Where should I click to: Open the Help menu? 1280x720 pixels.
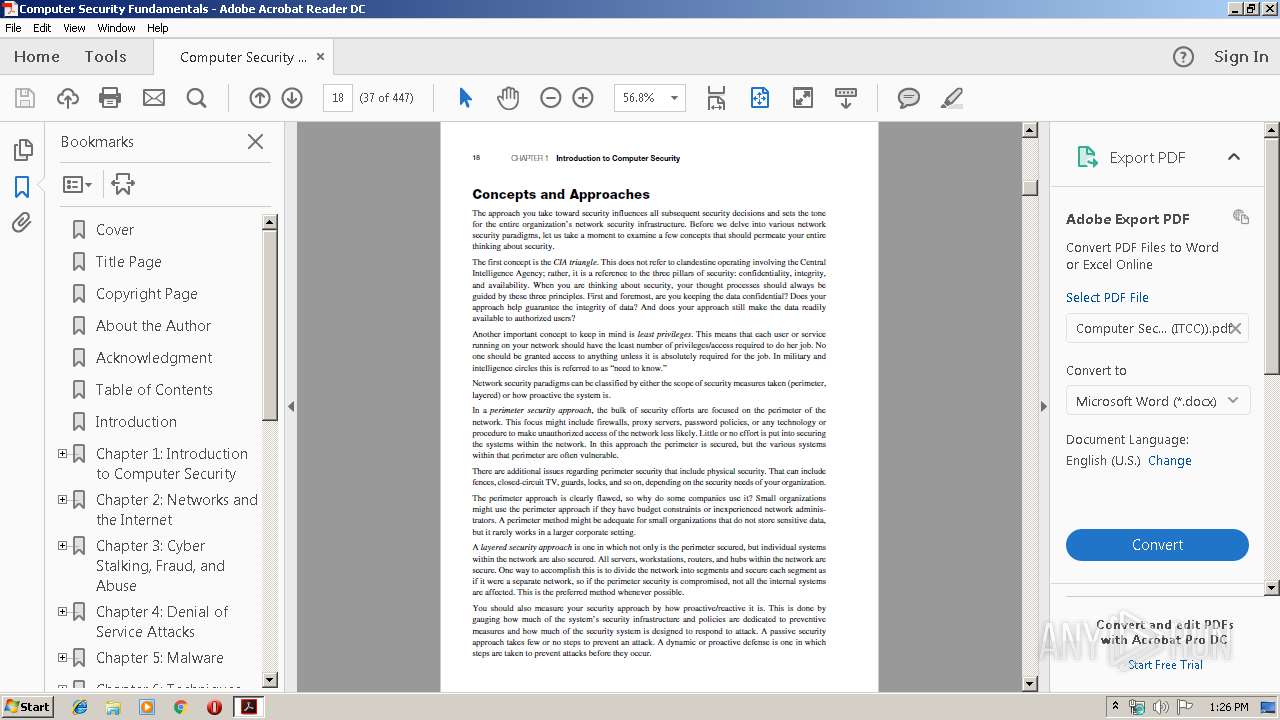[x=158, y=28]
